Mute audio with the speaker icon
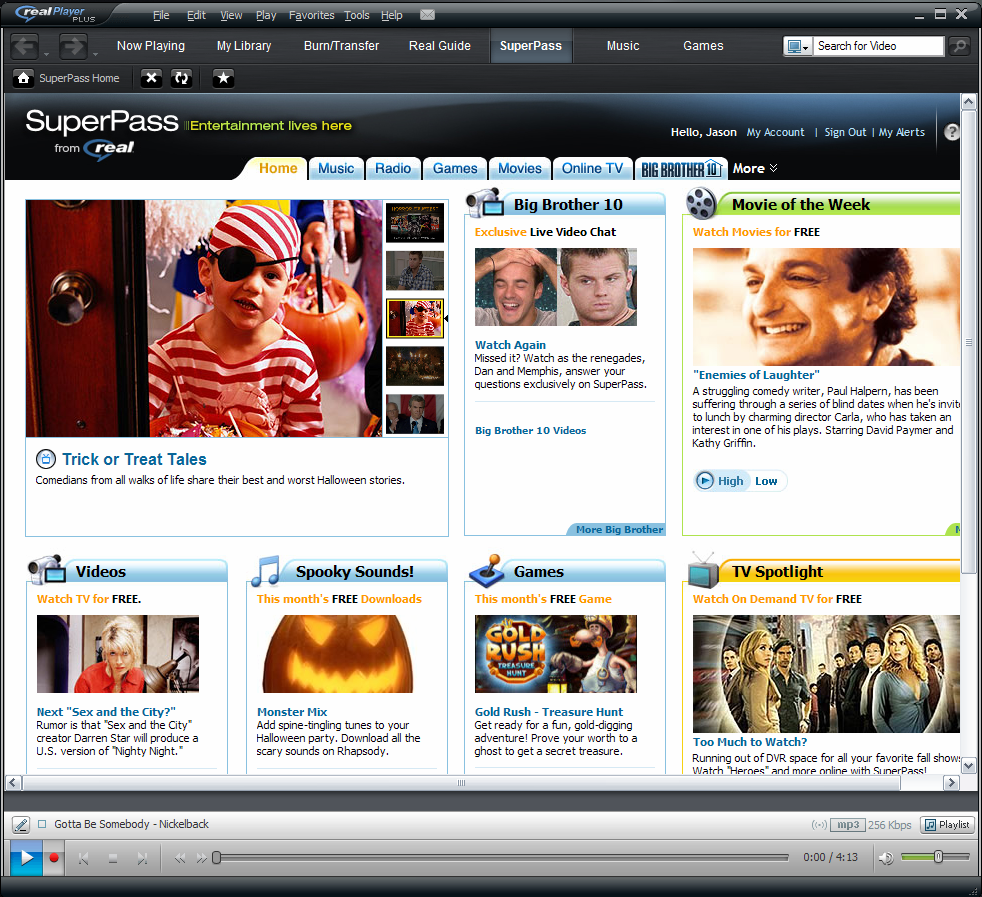This screenshot has height=897, width=982. point(886,858)
